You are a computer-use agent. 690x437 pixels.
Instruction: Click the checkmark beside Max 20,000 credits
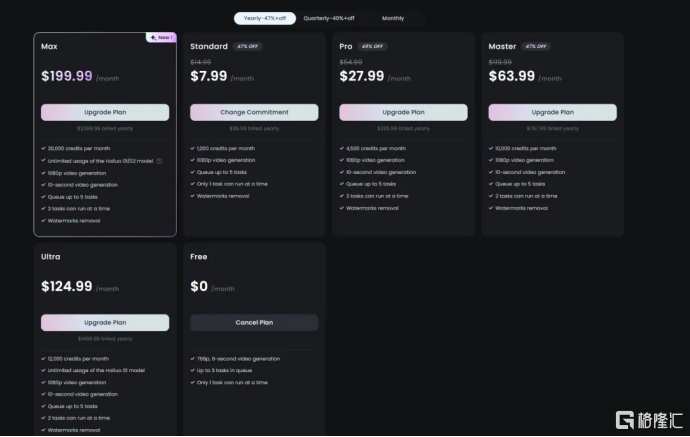(44, 148)
